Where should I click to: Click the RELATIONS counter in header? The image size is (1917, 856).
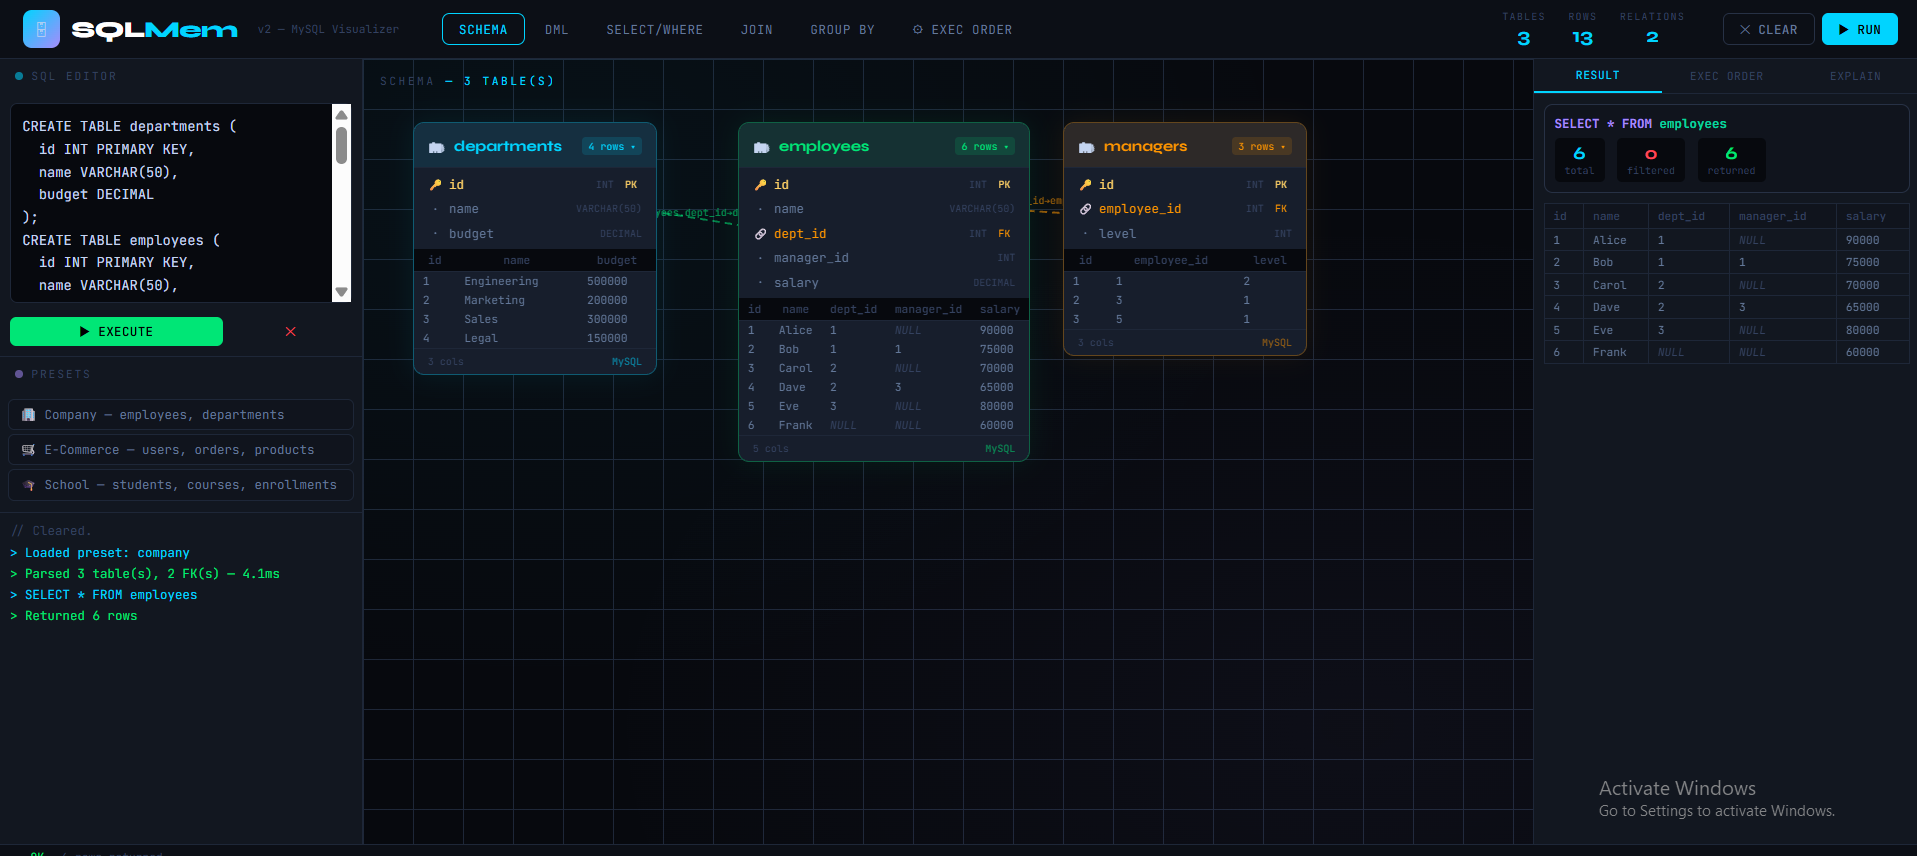(1652, 30)
